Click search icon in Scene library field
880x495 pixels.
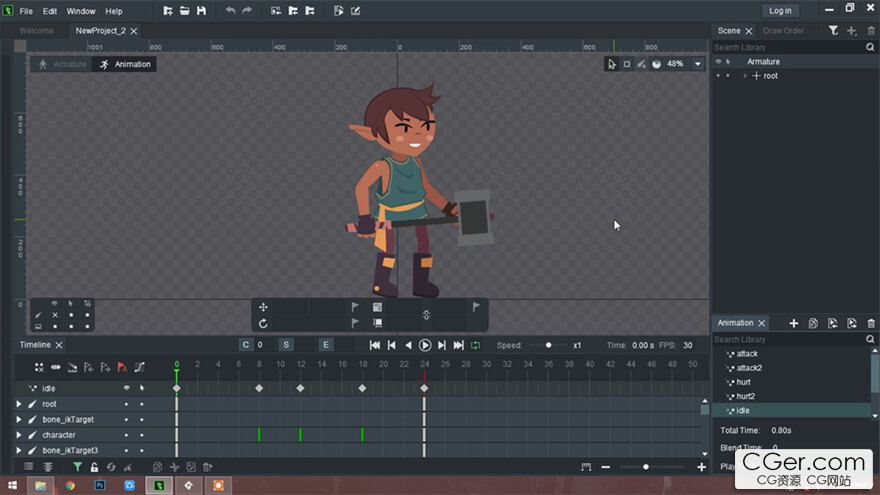(x=870, y=47)
